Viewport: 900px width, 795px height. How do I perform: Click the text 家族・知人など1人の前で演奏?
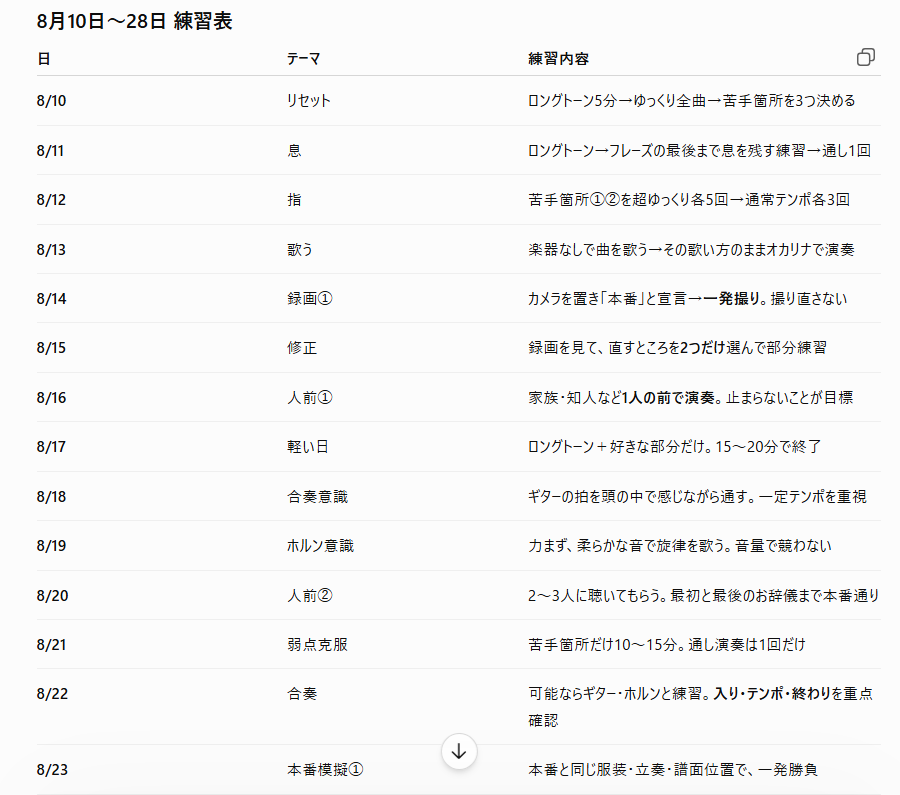point(622,398)
